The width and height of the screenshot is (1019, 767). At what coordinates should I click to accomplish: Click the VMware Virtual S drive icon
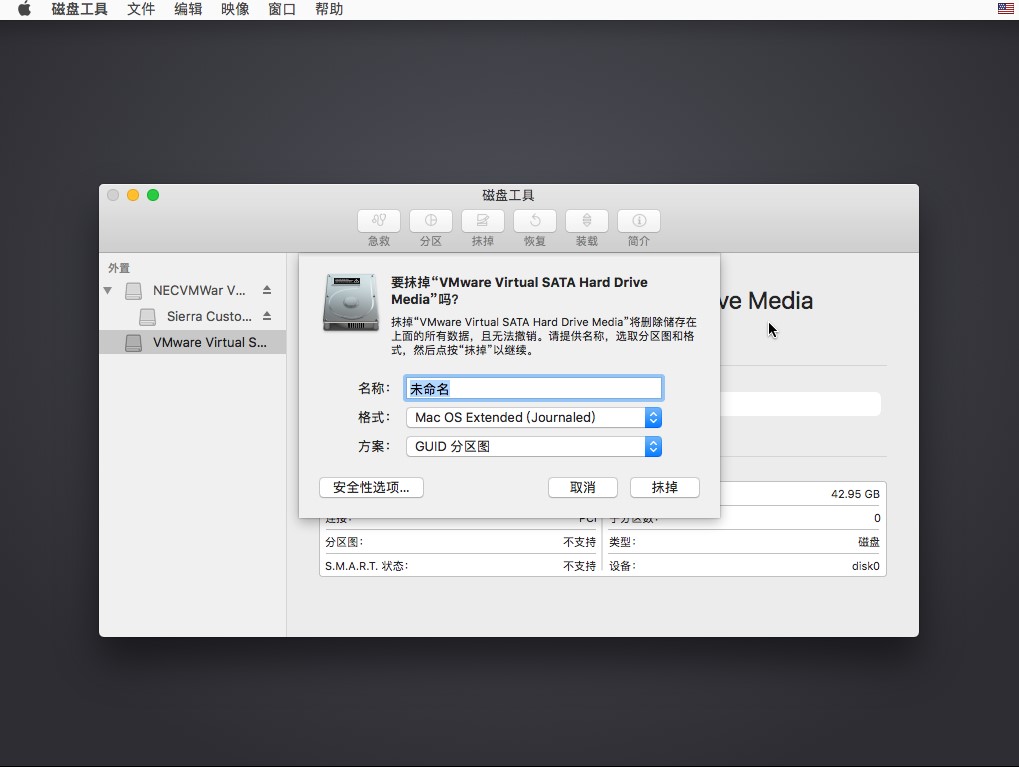[x=133, y=343]
